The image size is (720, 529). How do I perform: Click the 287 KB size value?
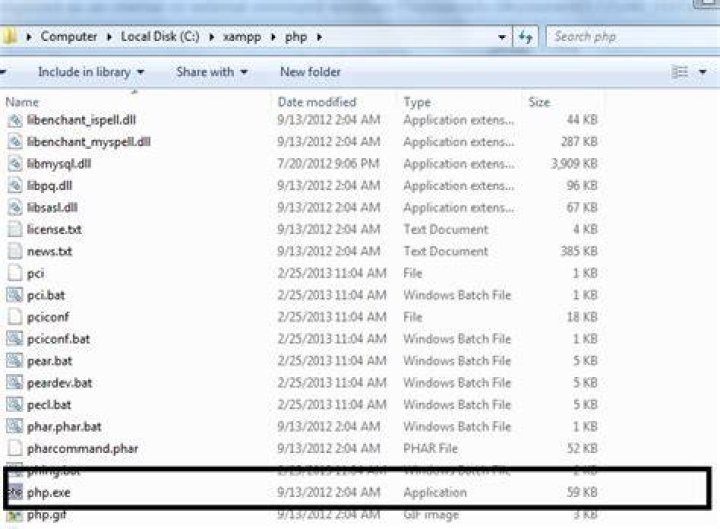coord(579,142)
